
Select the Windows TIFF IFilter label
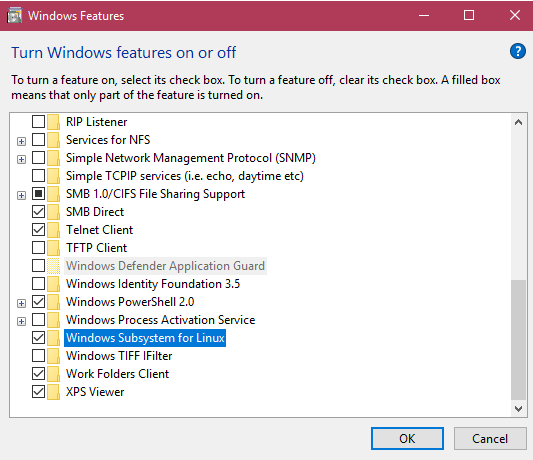pyautogui.click(x=119, y=356)
